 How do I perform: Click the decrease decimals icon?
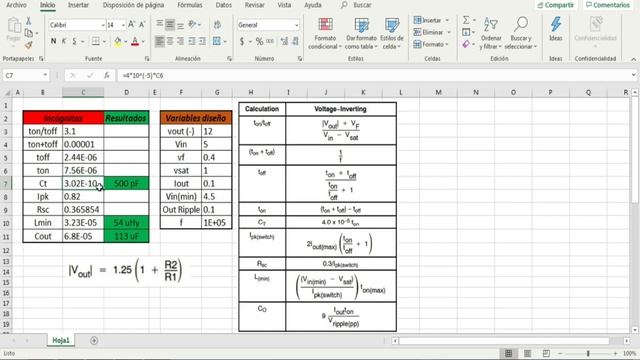[296, 41]
